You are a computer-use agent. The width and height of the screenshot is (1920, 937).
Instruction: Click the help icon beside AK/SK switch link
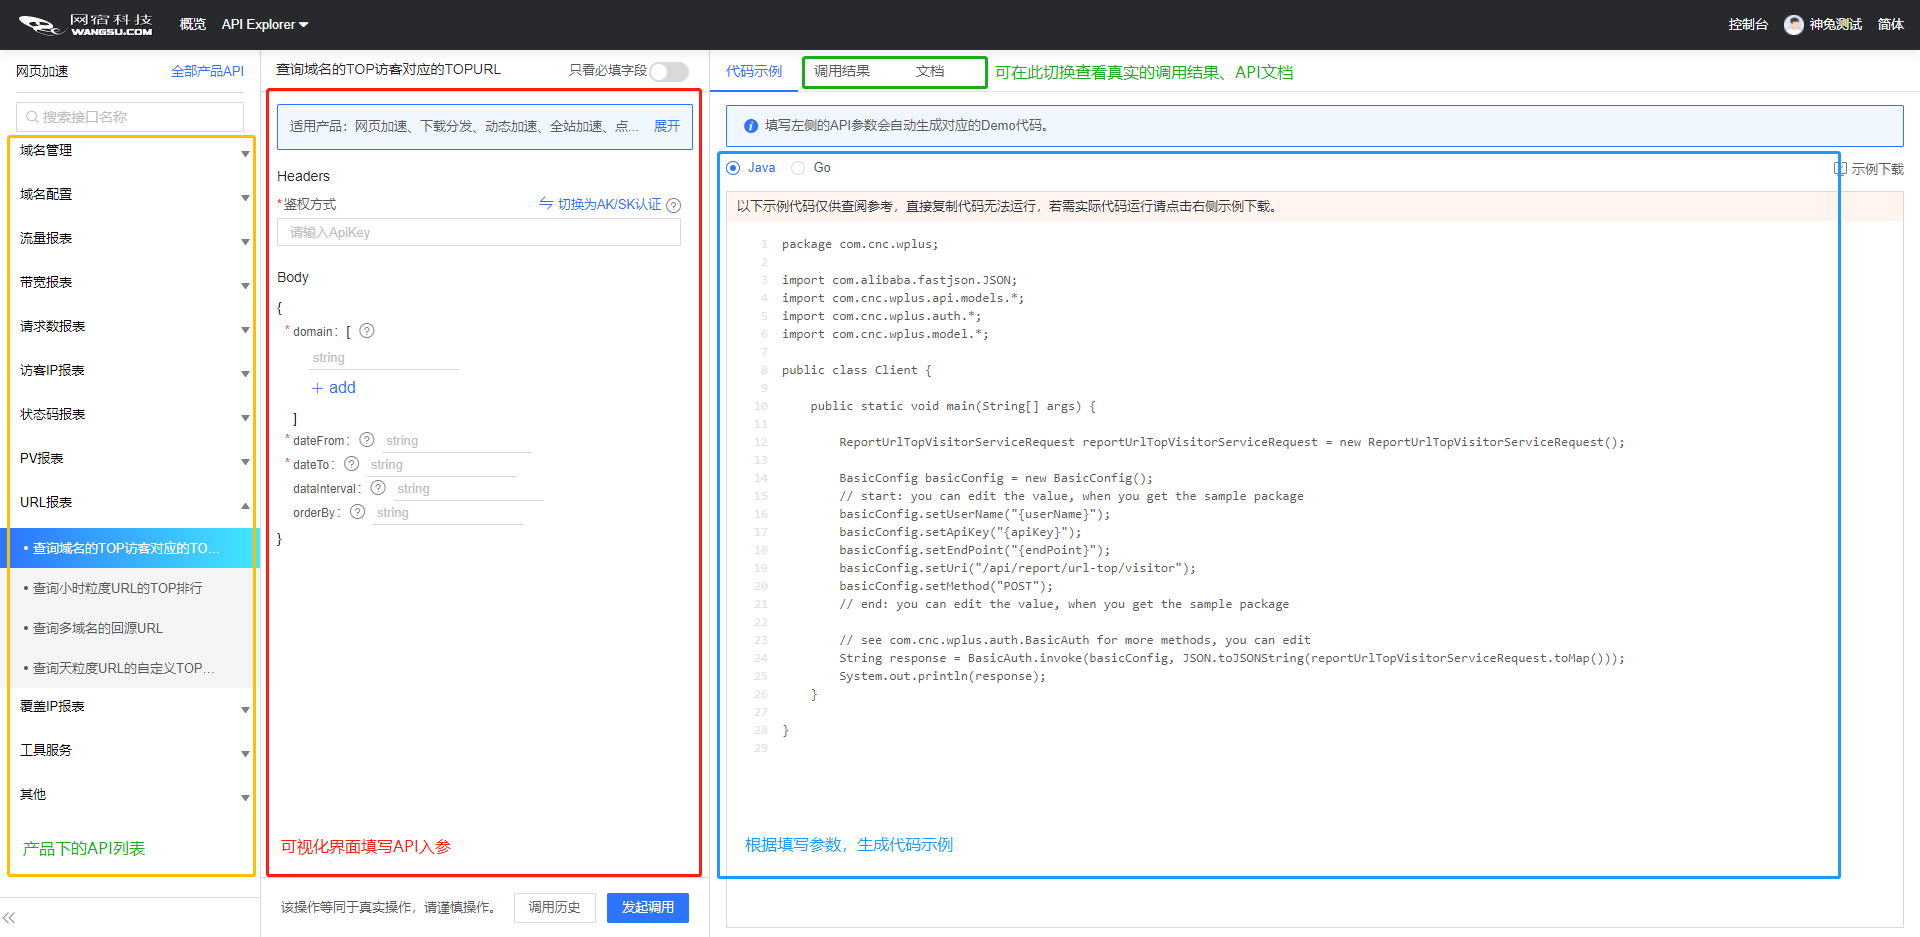coord(674,205)
